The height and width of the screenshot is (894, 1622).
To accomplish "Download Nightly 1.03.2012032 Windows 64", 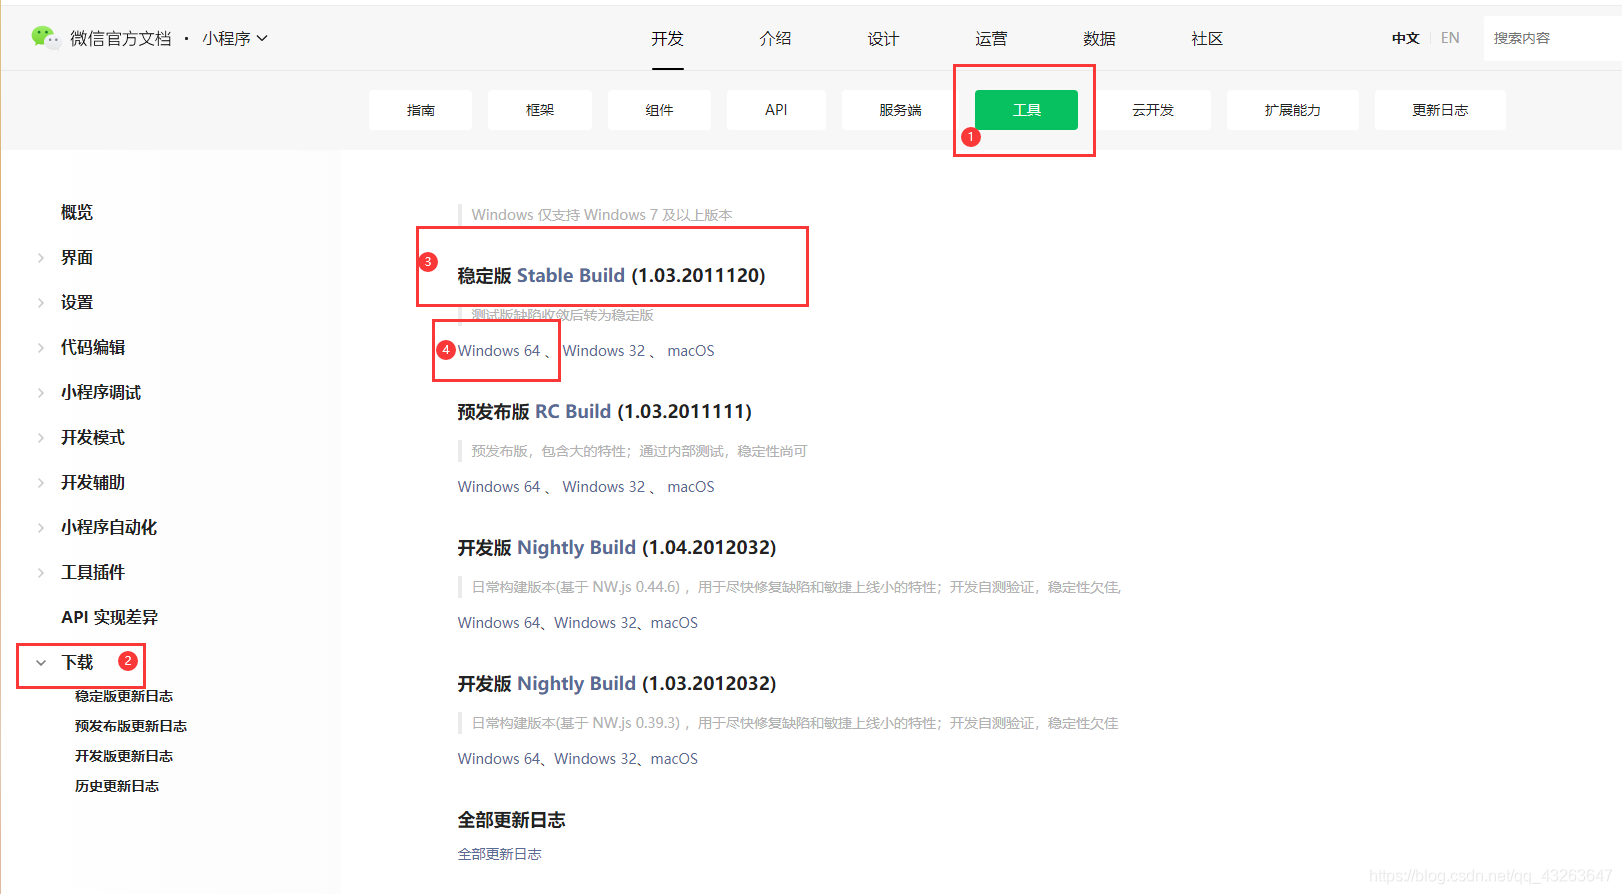I will click(x=499, y=759).
